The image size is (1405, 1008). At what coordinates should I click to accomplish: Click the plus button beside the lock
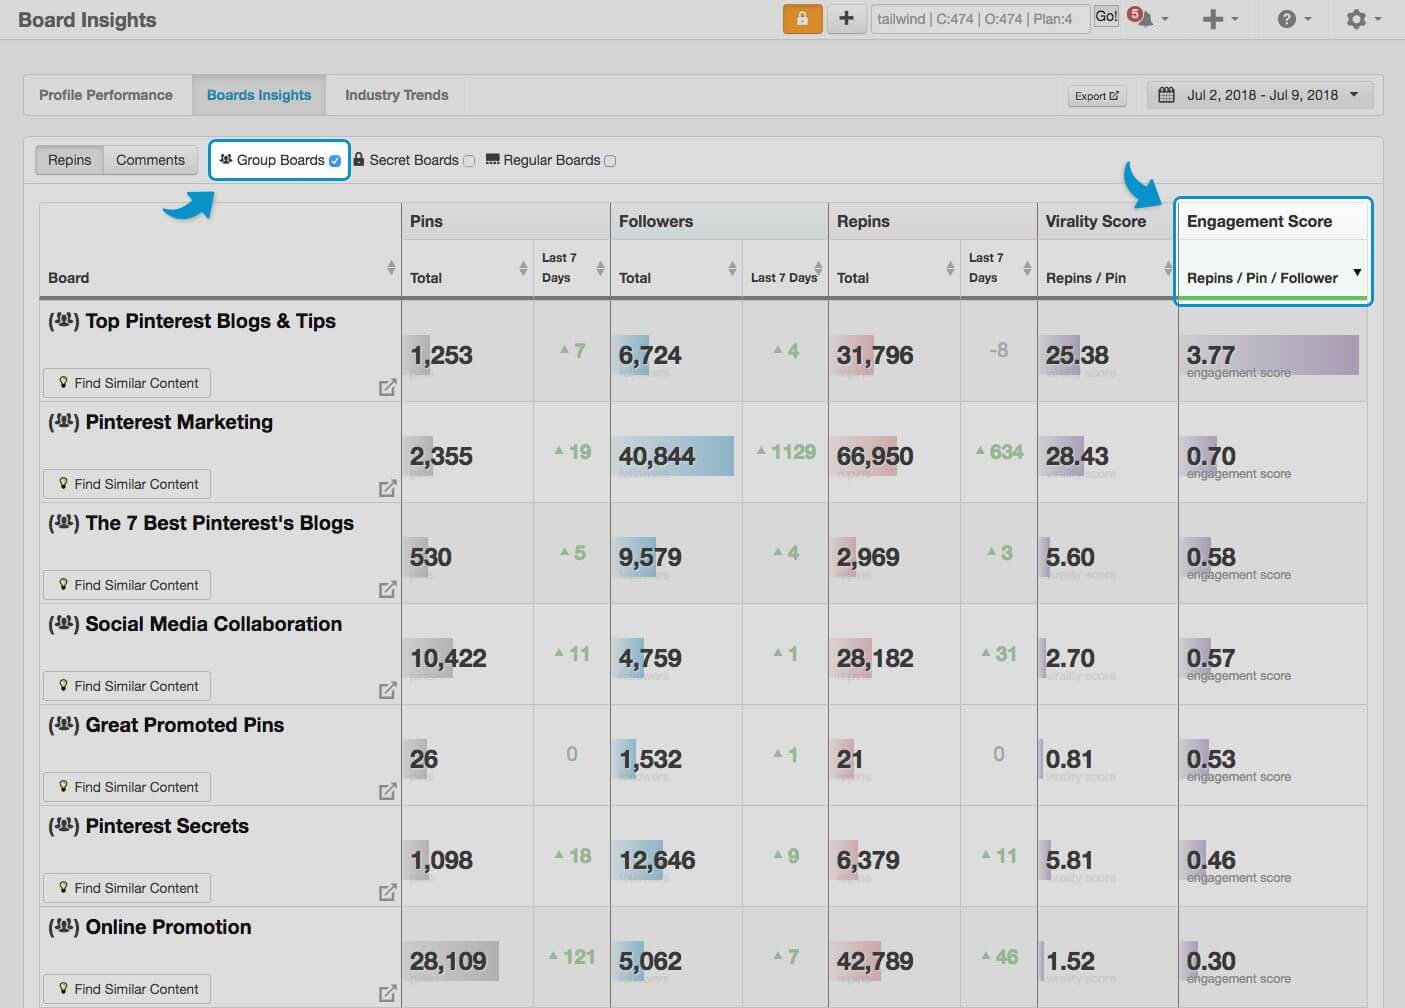[x=846, y=19]
